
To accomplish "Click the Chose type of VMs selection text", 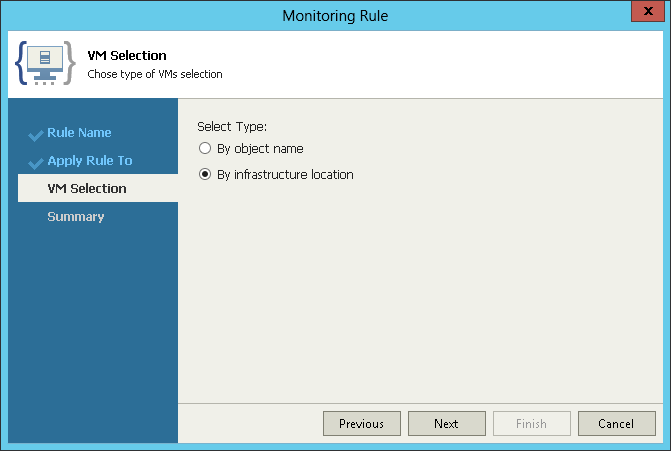I will pos(155,74).
